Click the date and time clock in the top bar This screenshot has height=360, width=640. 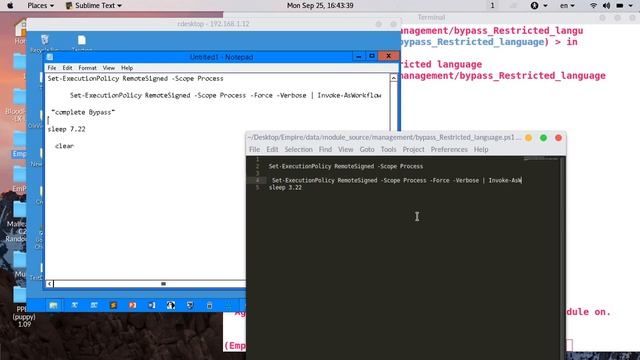coord(320,5)
